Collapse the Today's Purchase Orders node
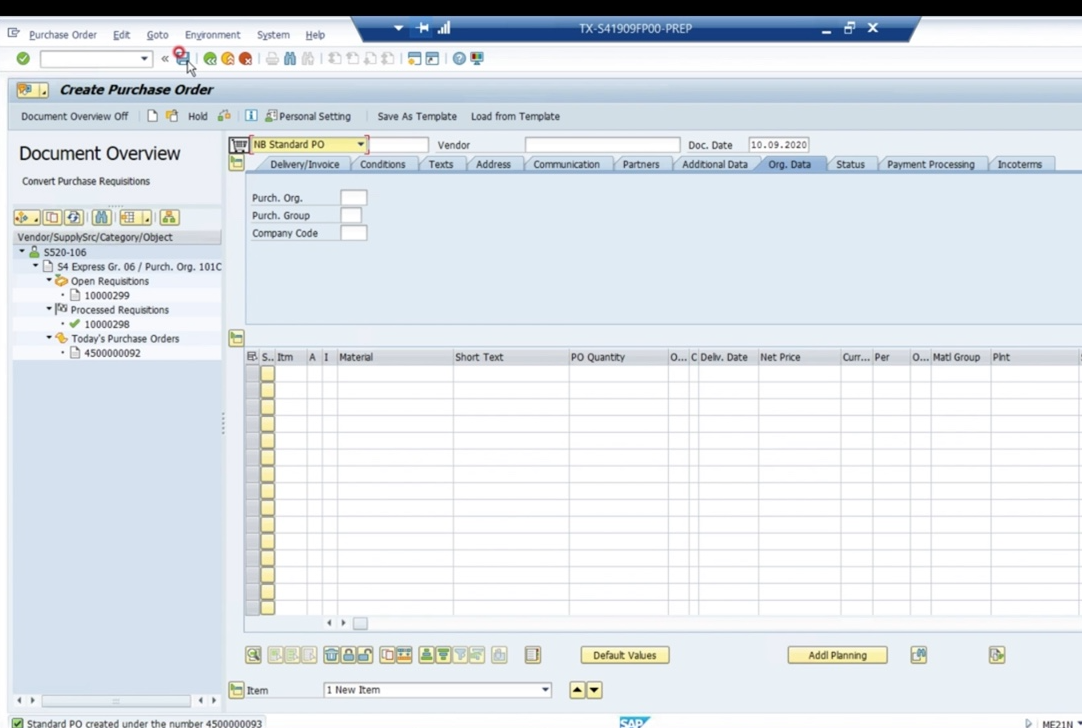Image resolution: width=1082 pixels, height=728 pixels. [x=49, y=337]
